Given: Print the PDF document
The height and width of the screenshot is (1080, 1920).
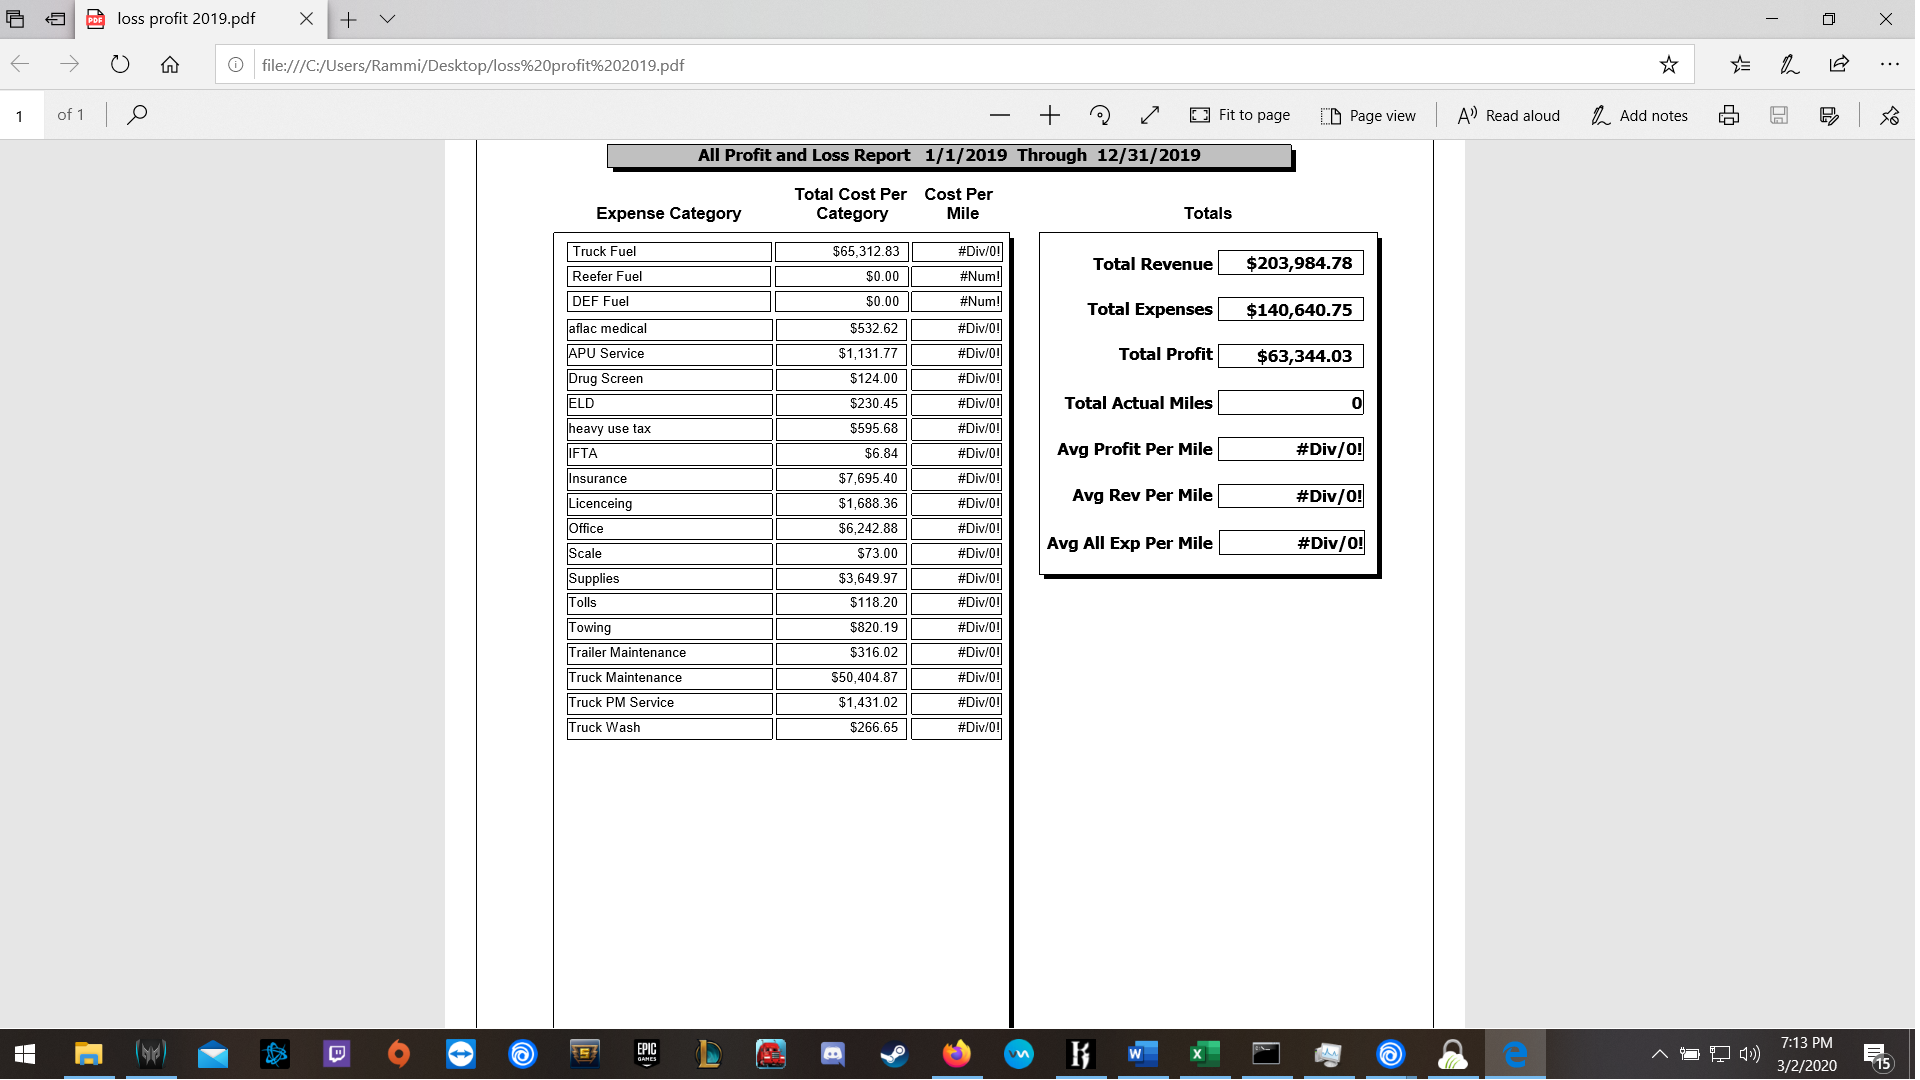Looking at the screenshot, I should point(1729,115).
